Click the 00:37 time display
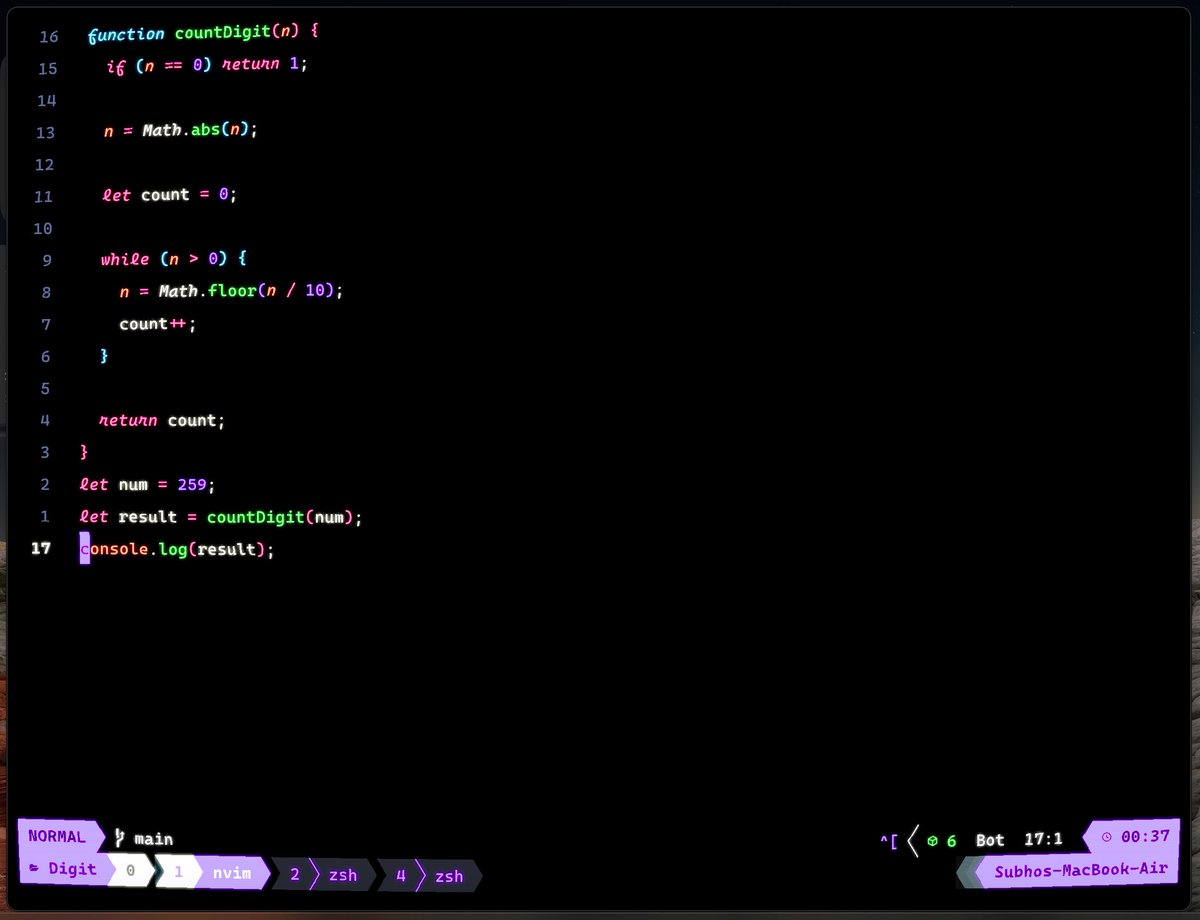This screenshot has width=1200, height=920. tap(1146, 837)
